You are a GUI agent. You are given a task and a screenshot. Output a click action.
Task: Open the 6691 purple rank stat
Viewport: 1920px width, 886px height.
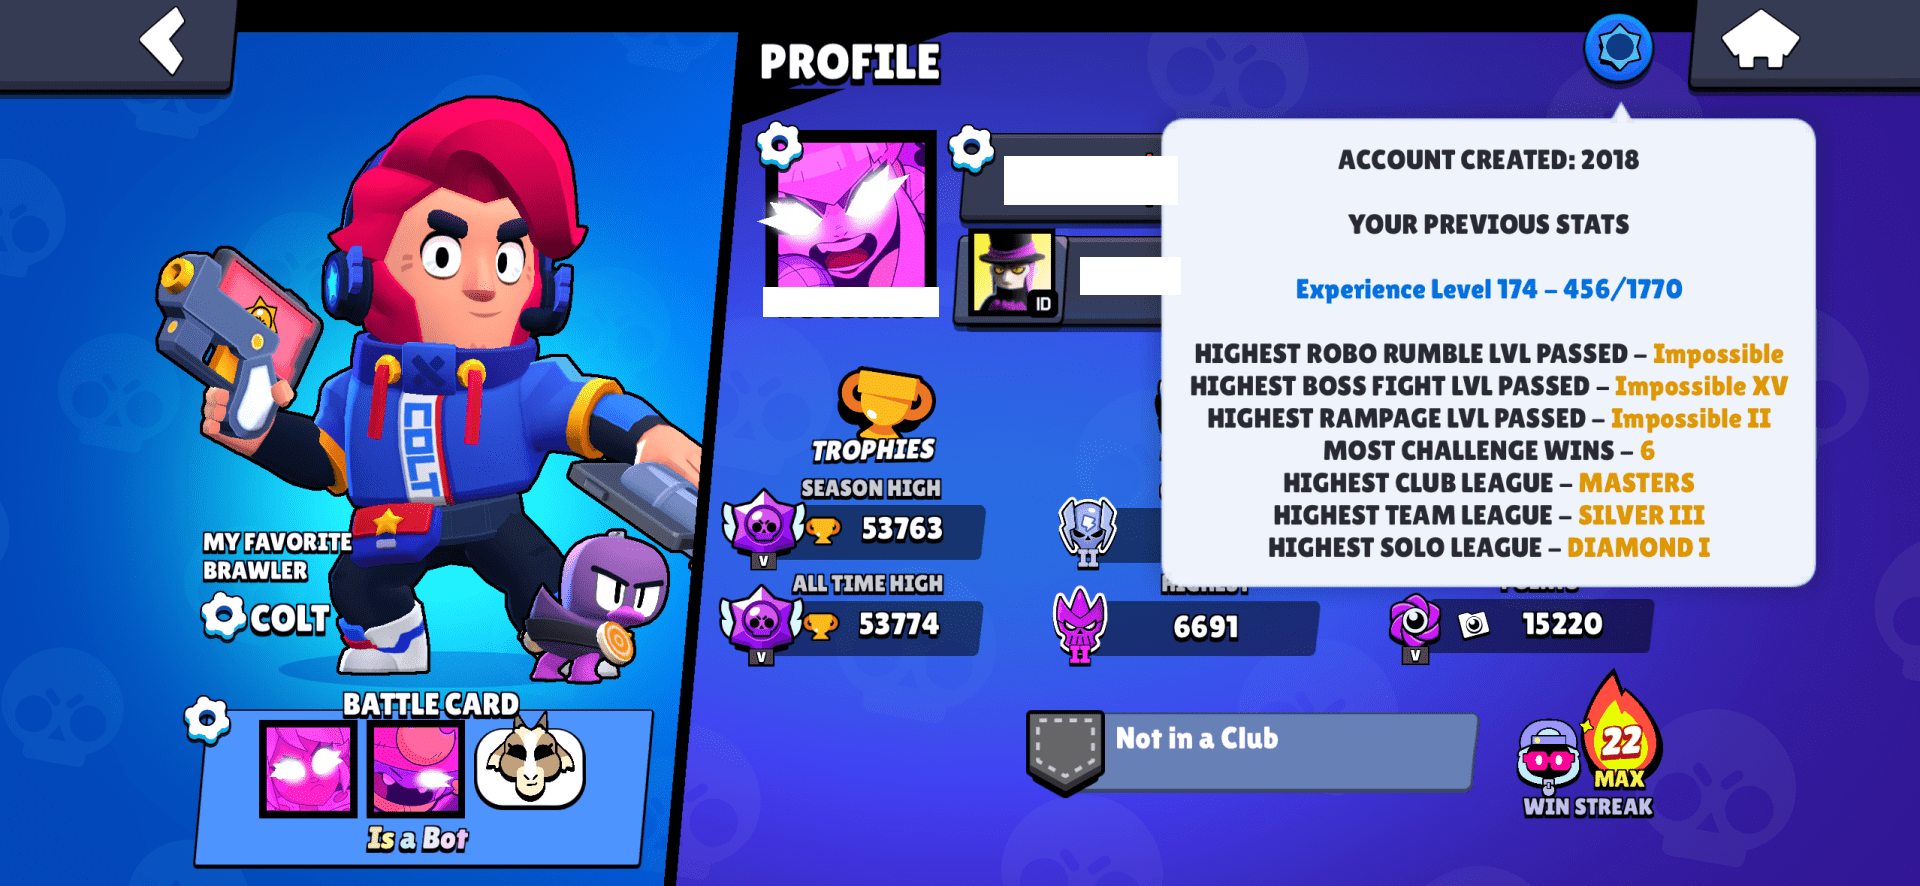coord(1187,625)
